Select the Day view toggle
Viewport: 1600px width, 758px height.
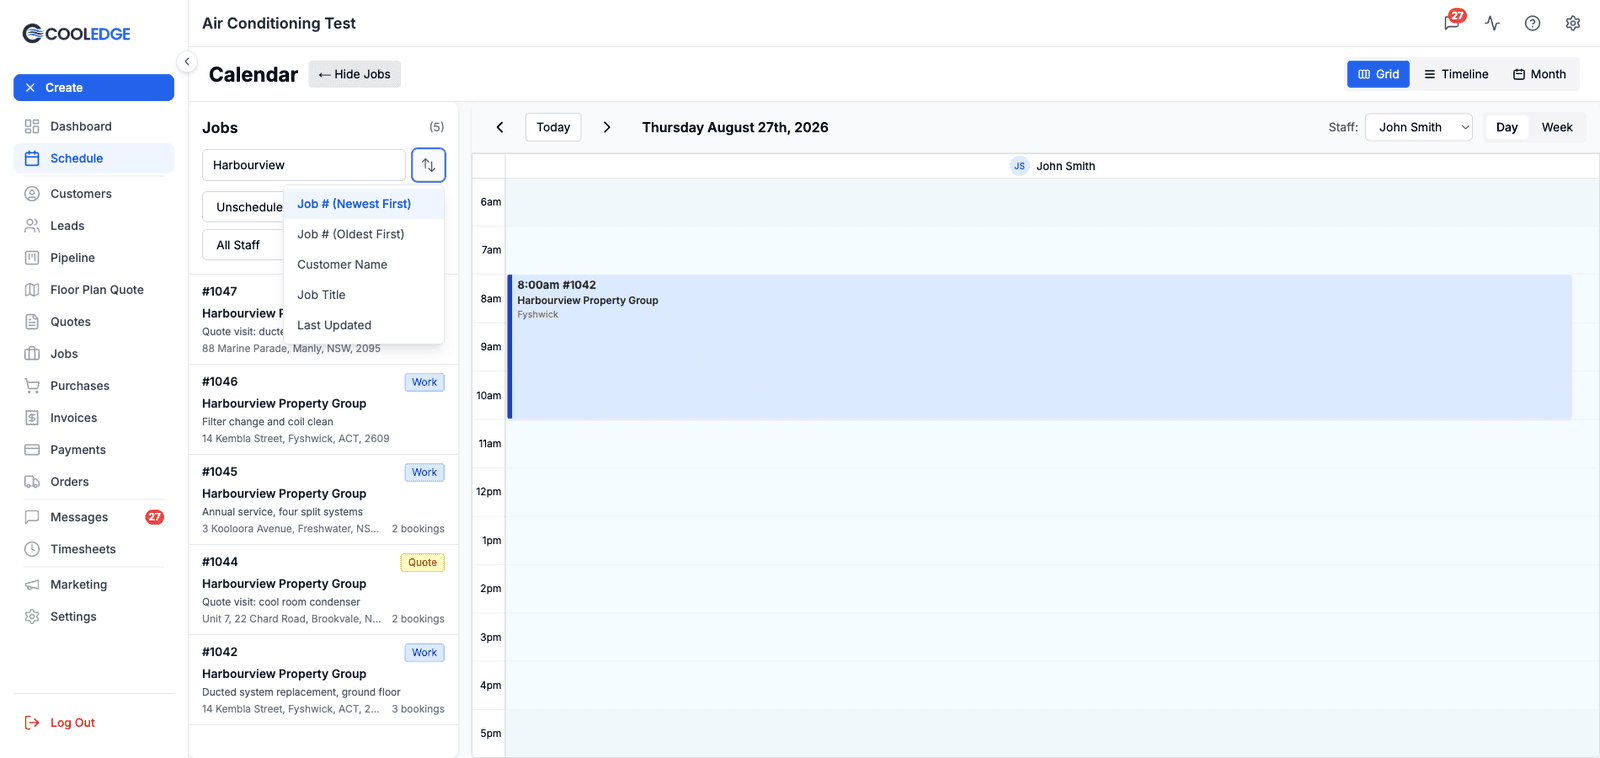click(1507, 127)
